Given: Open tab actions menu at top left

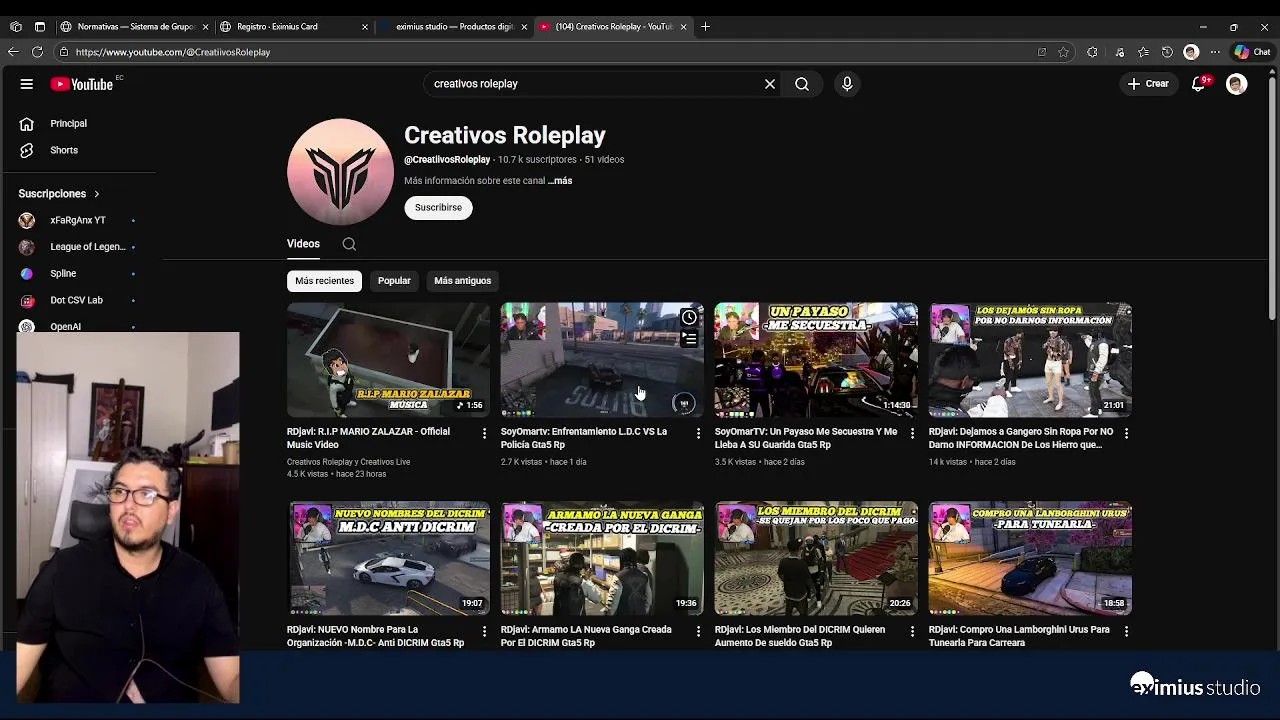Looking at the screenshot, I should pyautogui.click(x=40, y=27).
